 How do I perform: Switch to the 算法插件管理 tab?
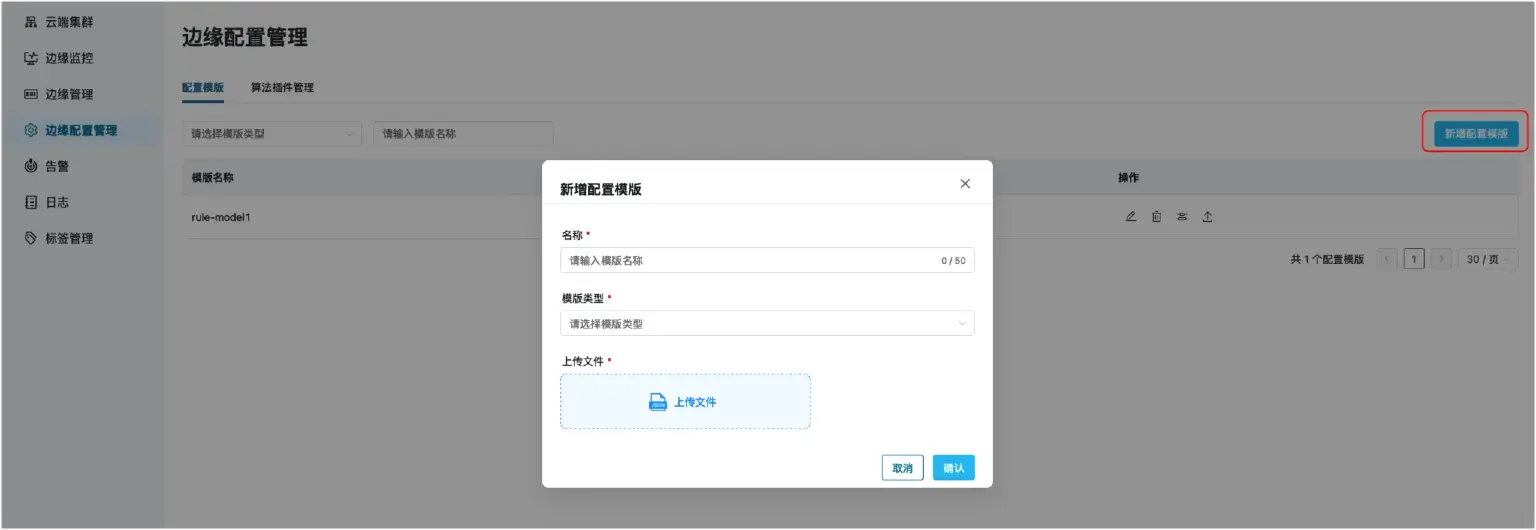pos(282,88)
